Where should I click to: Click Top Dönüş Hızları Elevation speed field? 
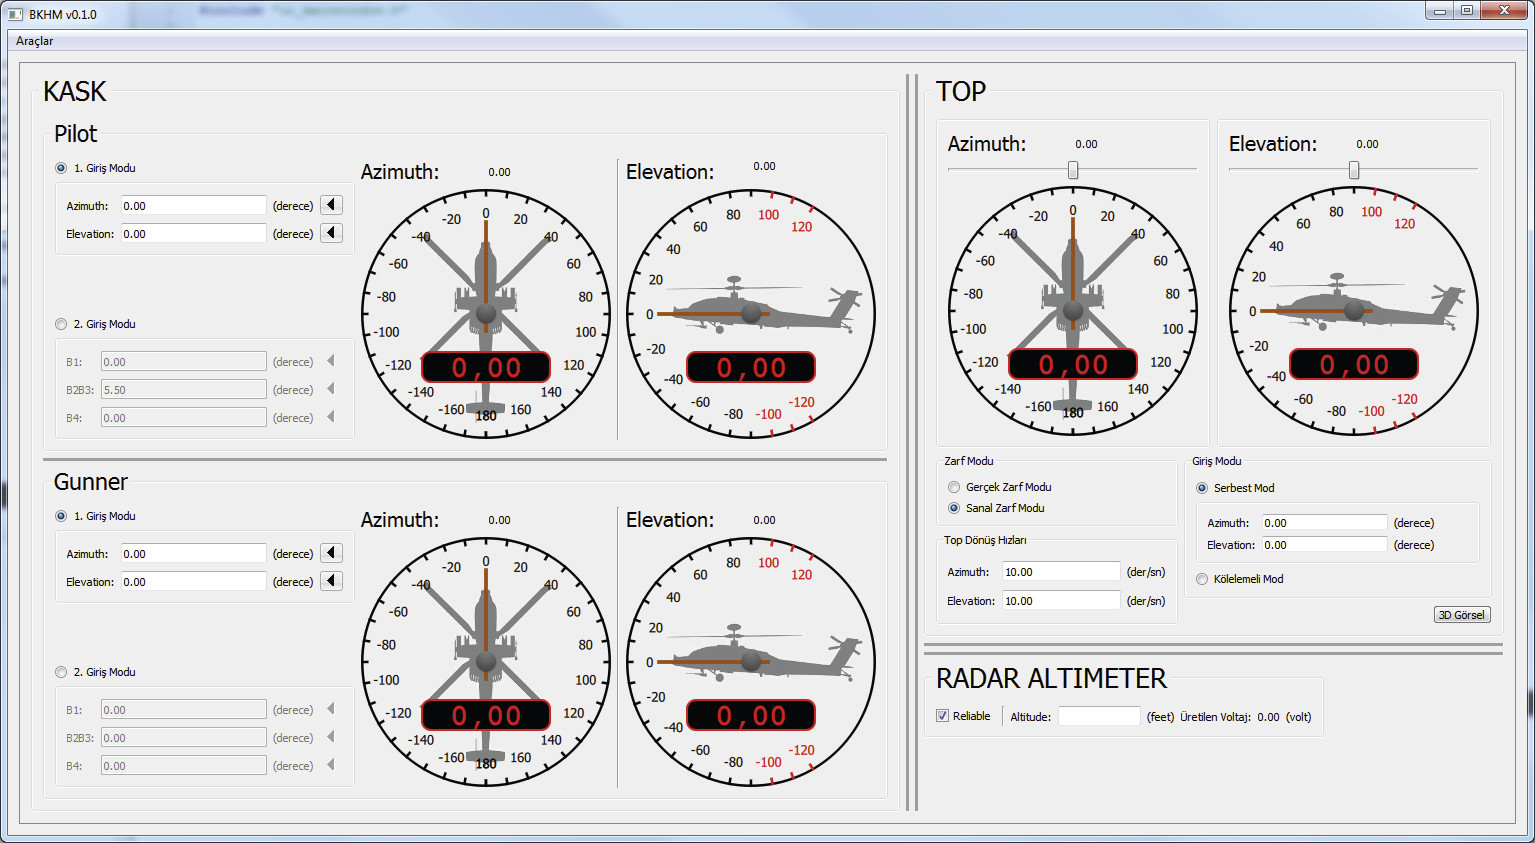pyautogui.click(x=1061, y=600)
